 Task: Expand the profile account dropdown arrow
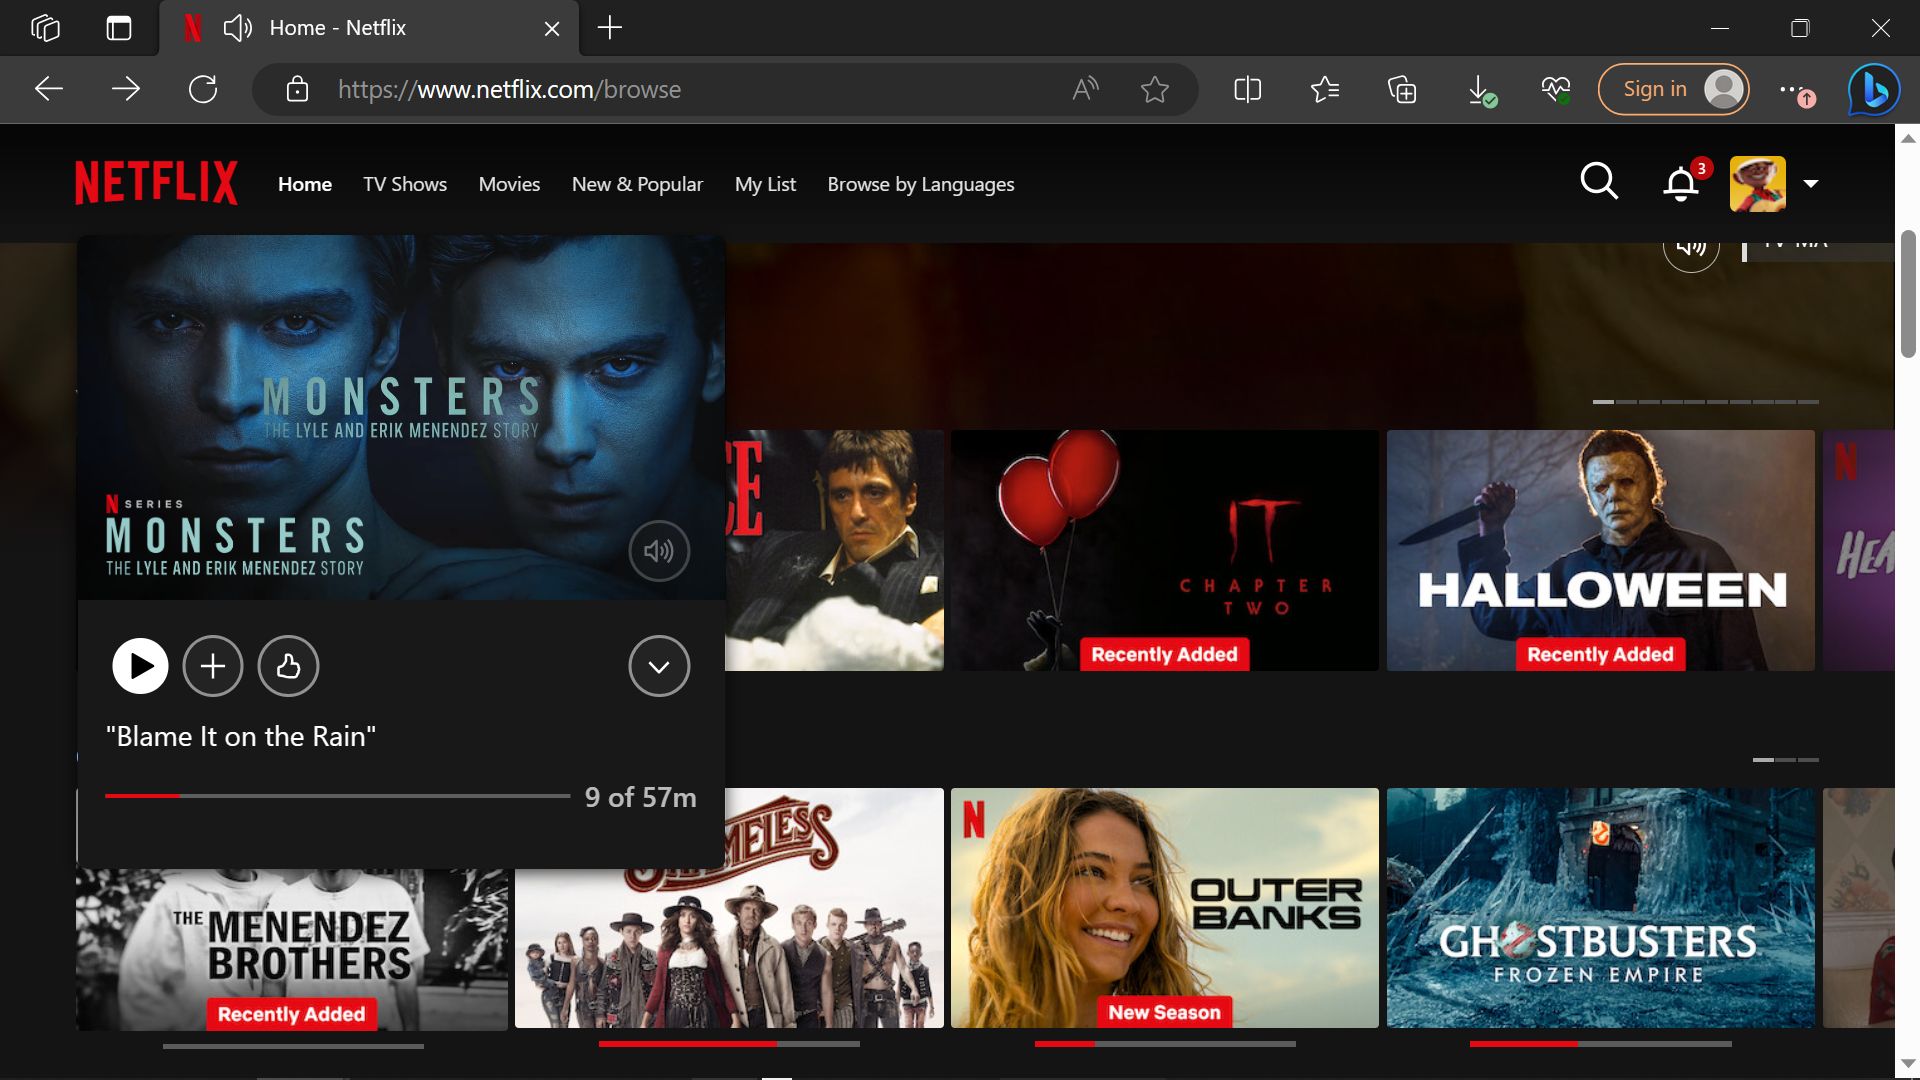[x=1811, y=184]
